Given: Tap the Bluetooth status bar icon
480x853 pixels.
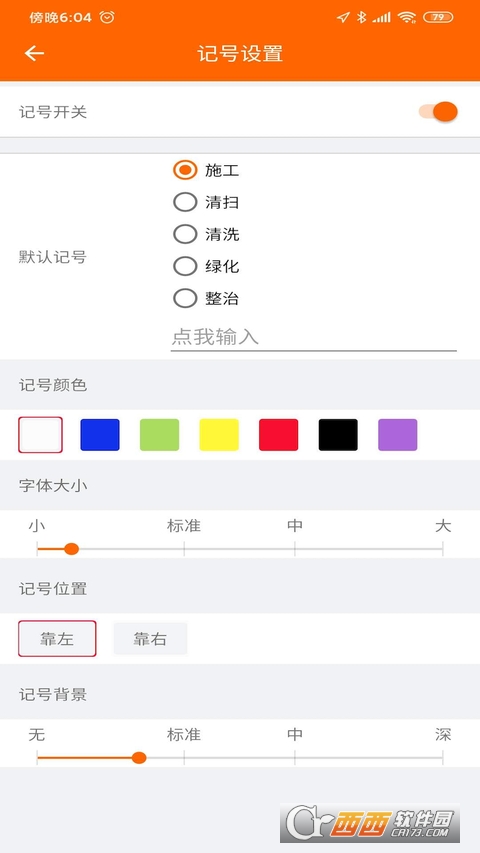Looking at the screenshot, I should (361, 17).
